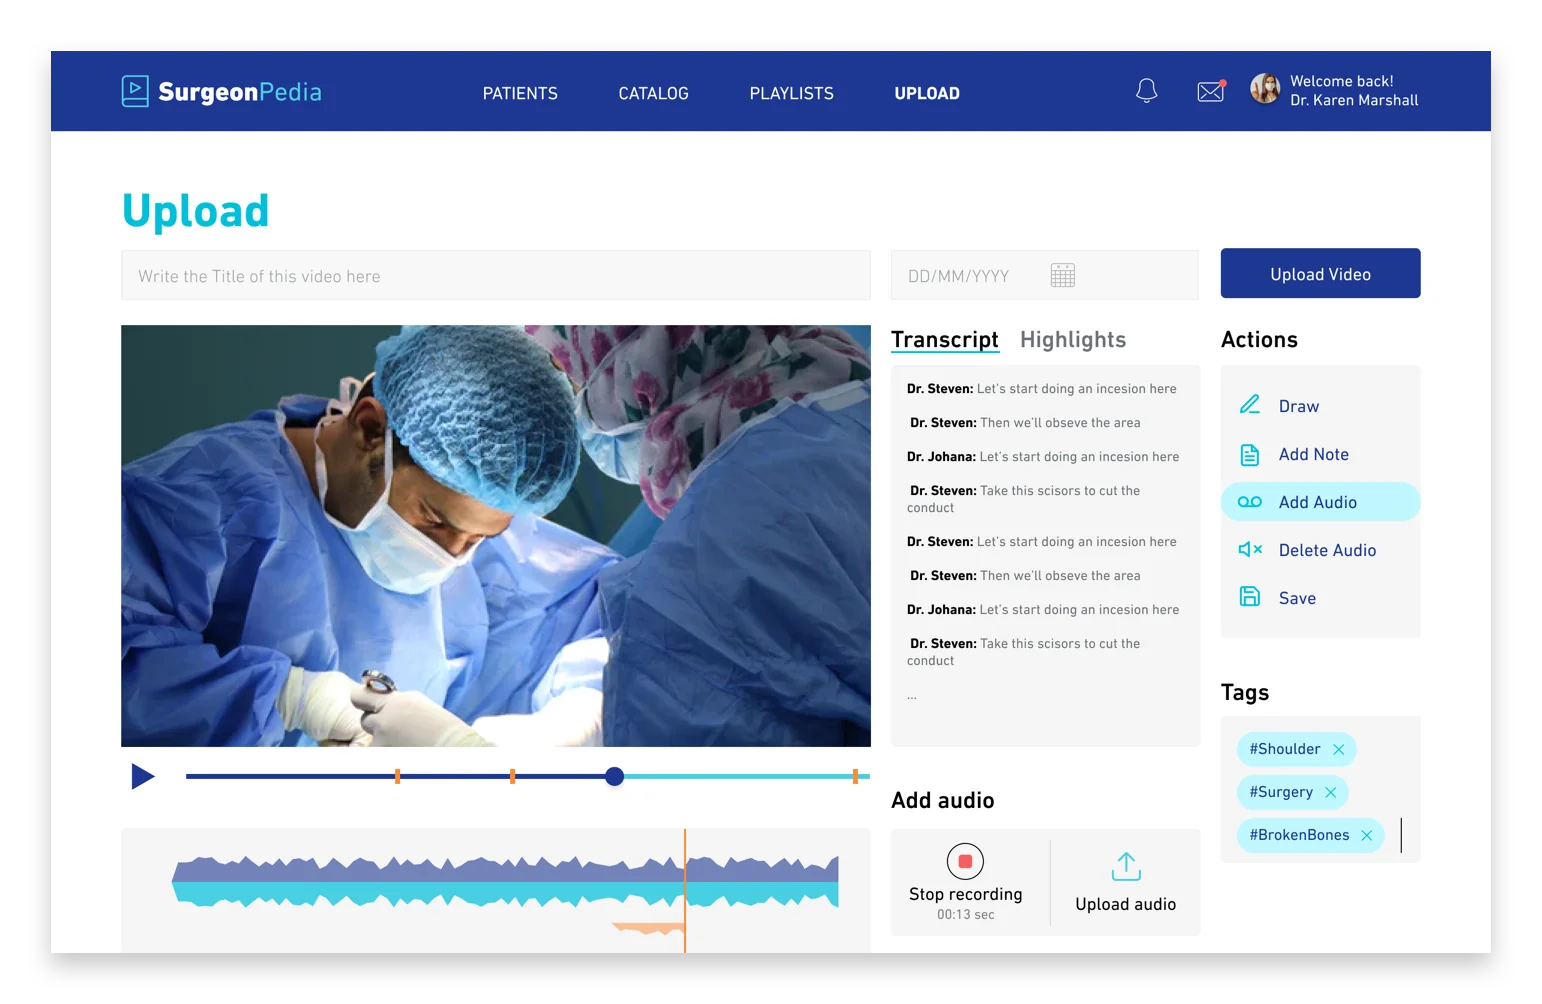1542x1004 pixels.
Task: Focus the DD/MM/YYYY date field
Action: pyautogui.click(x=1045, y=275)
